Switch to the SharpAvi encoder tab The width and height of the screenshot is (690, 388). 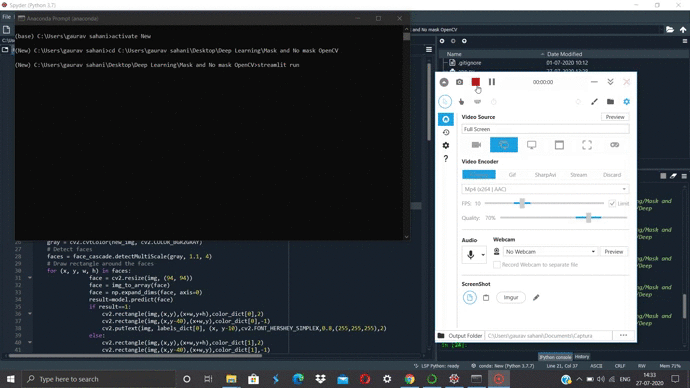(x=545, y=175)
